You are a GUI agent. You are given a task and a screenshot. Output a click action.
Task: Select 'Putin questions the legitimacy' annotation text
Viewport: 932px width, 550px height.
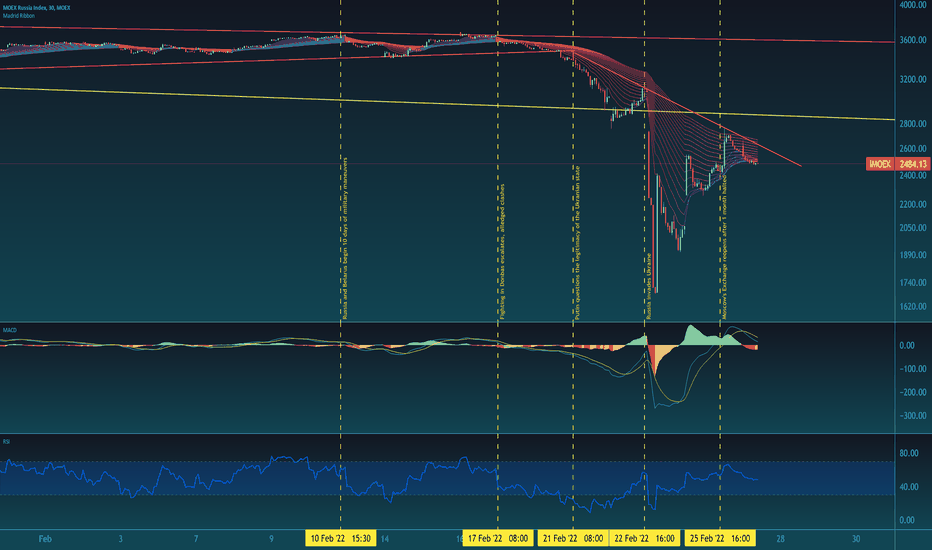point(577,243)
